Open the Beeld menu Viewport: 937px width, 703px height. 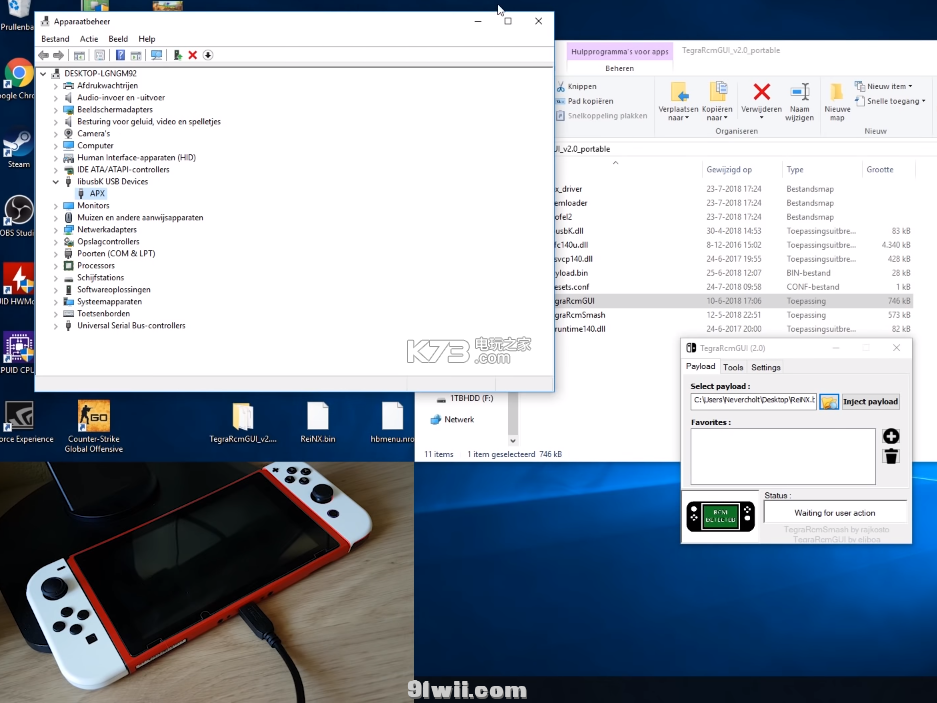pos(118,39)
